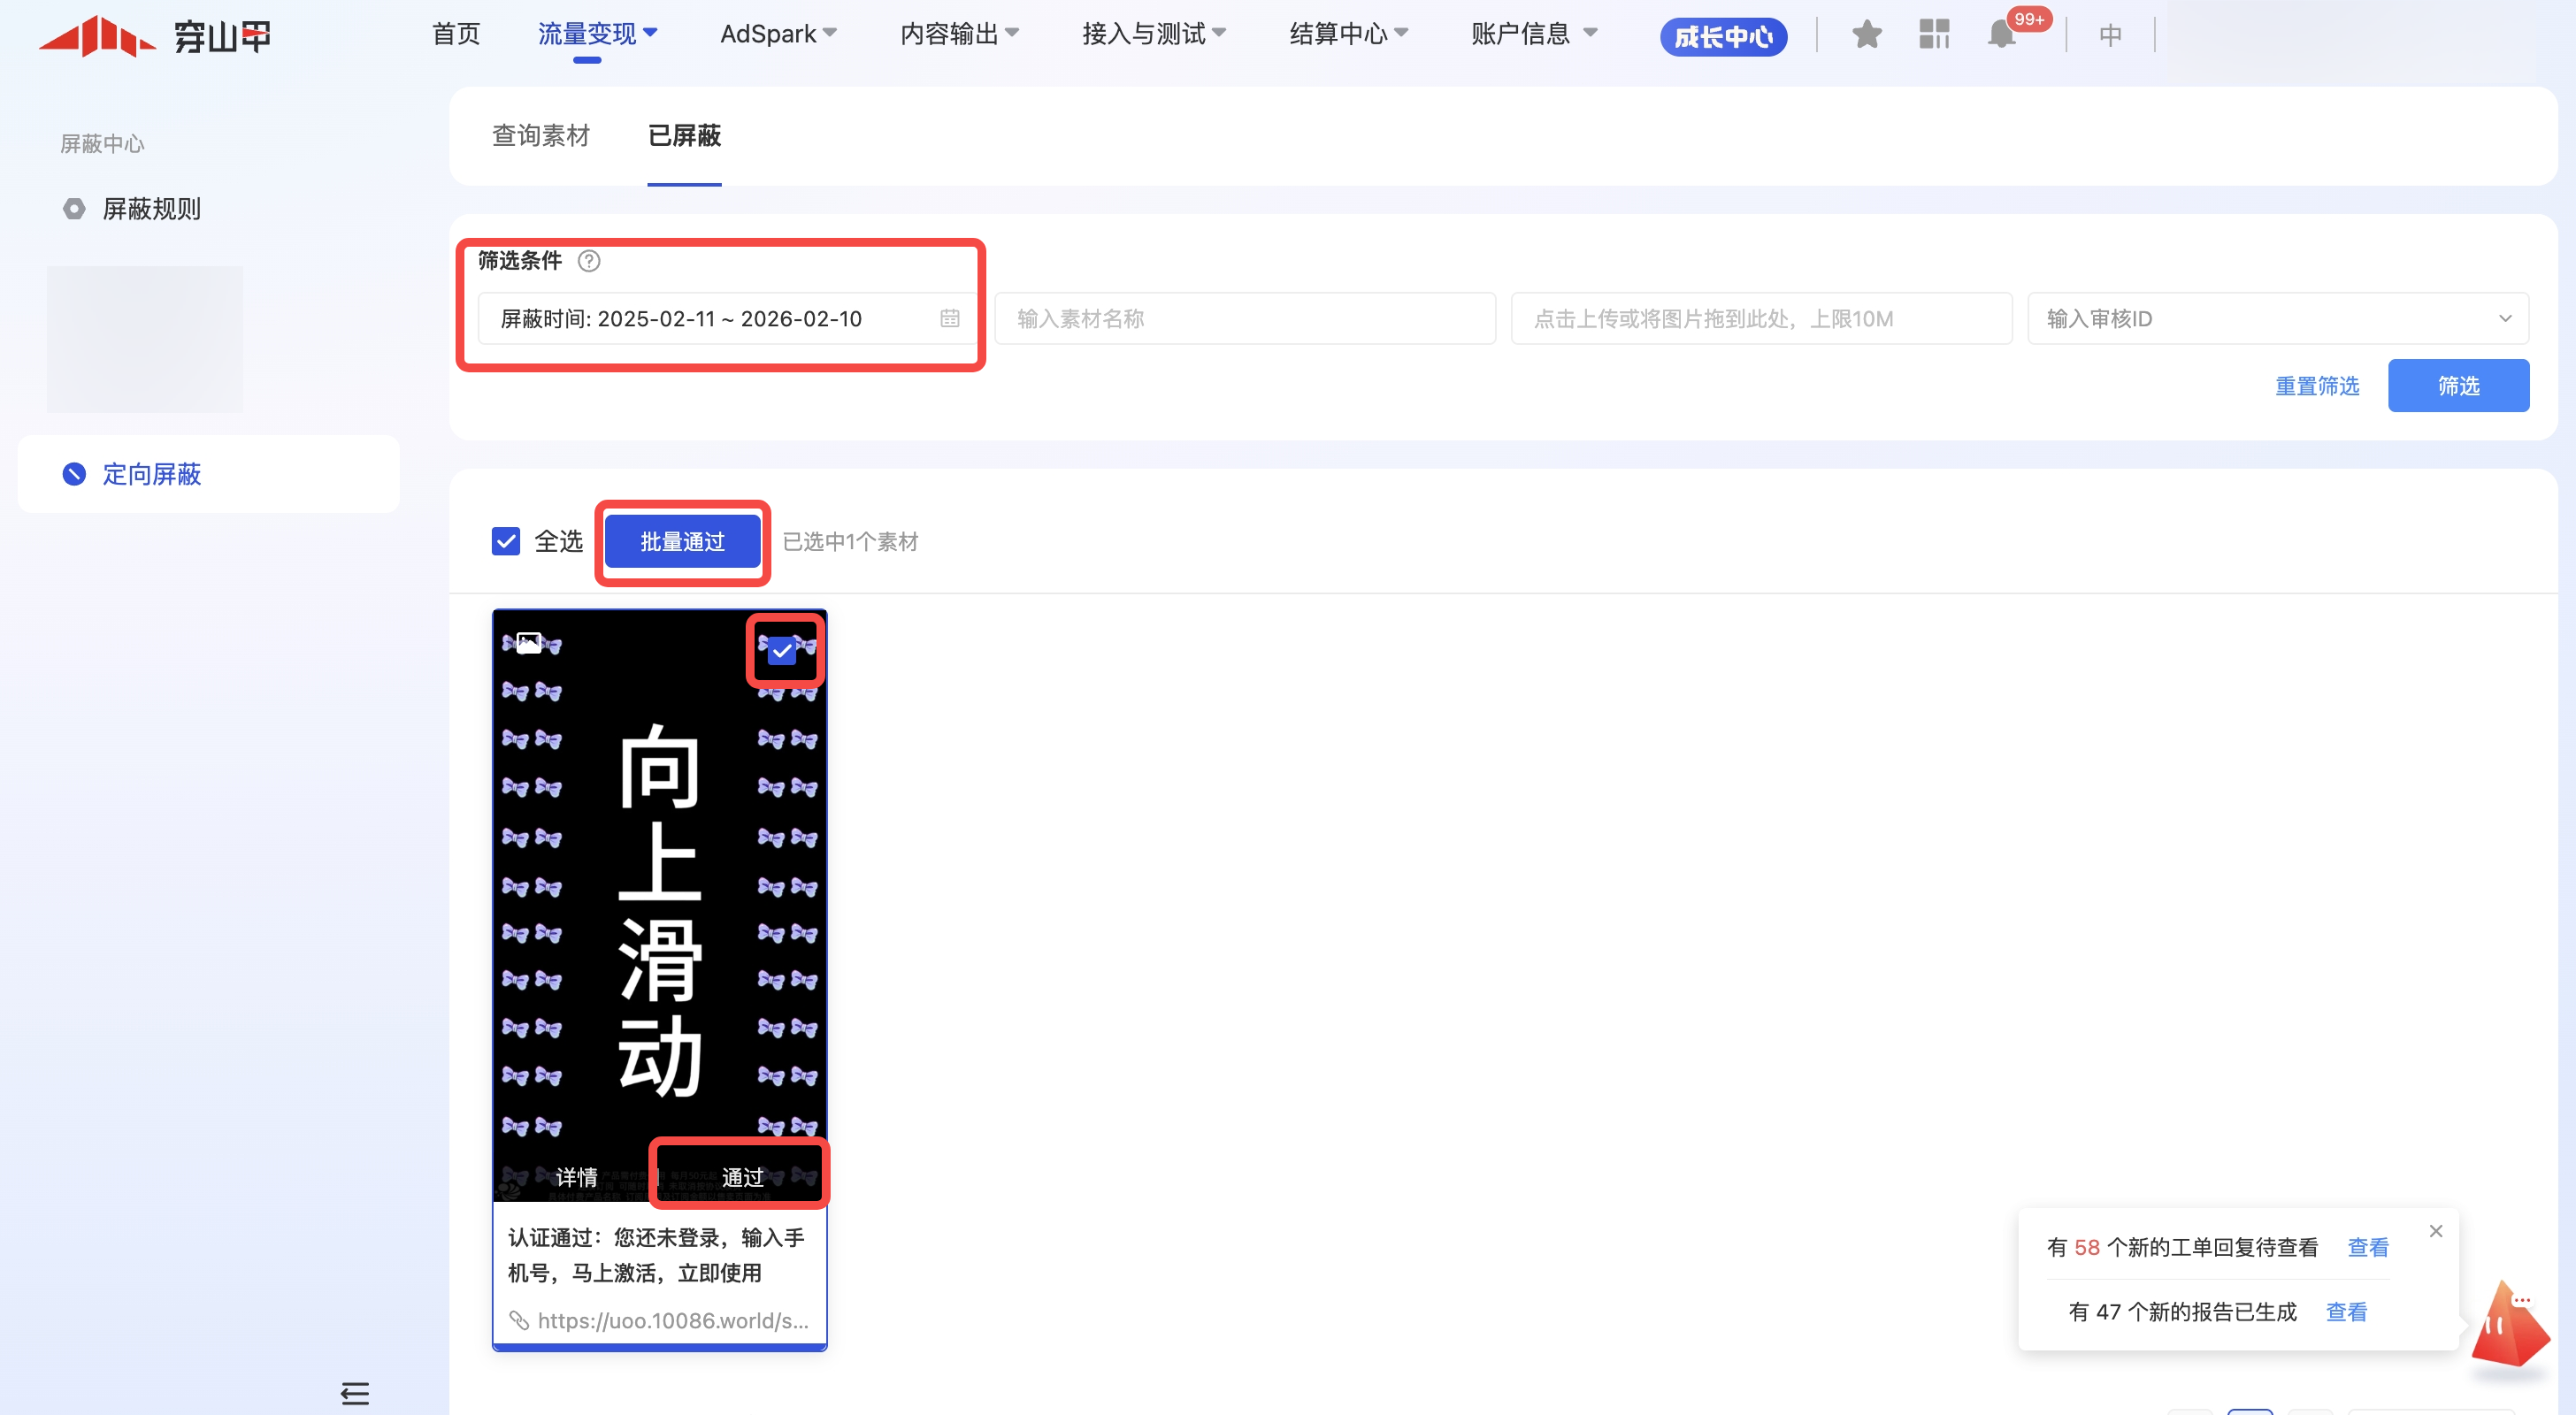The image size is (2576, 1415).
Task: Open calendar icon in 屏蔽时间 field
Action: [x=949, y=319]
